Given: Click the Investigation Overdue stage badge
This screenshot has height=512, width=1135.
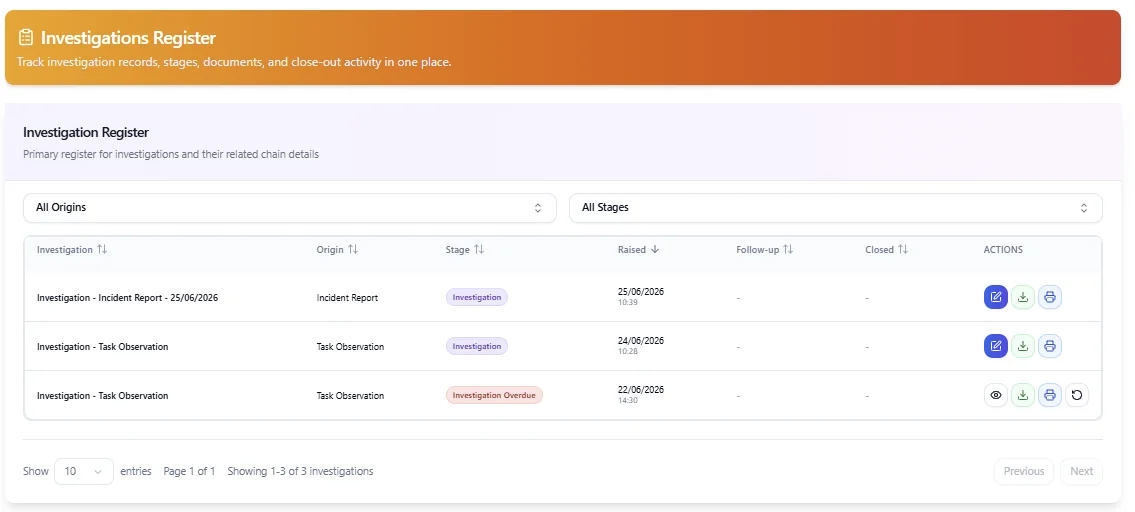Looking at the screenshot, I should coord(494,395).
